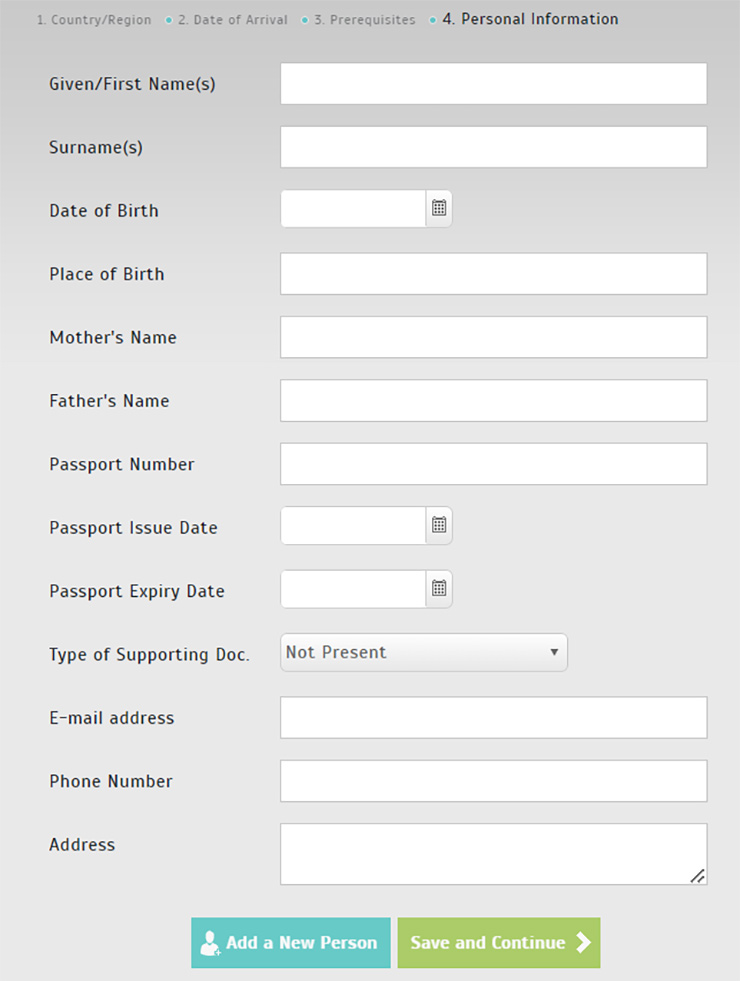
Task: Select the Mother's Name input
Action: point(494,337)
